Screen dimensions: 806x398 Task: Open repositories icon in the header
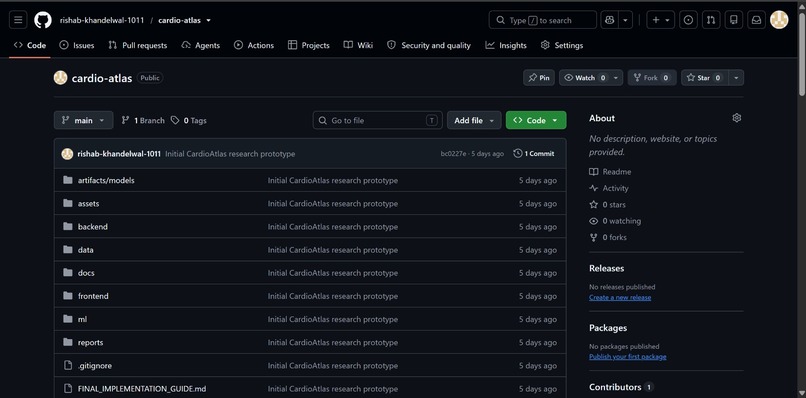(x=734, y=20)
